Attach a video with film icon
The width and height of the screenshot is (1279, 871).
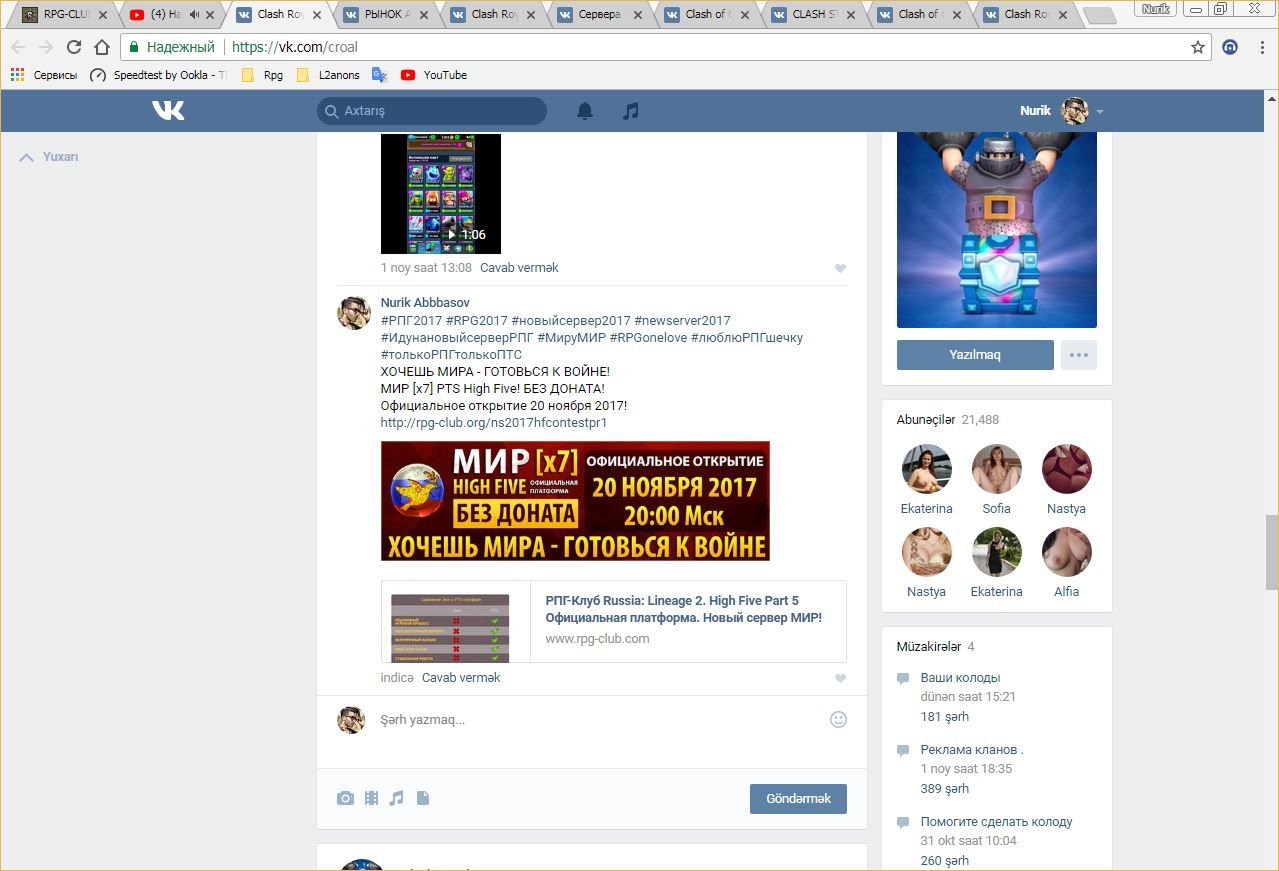(x=371, y=798)
